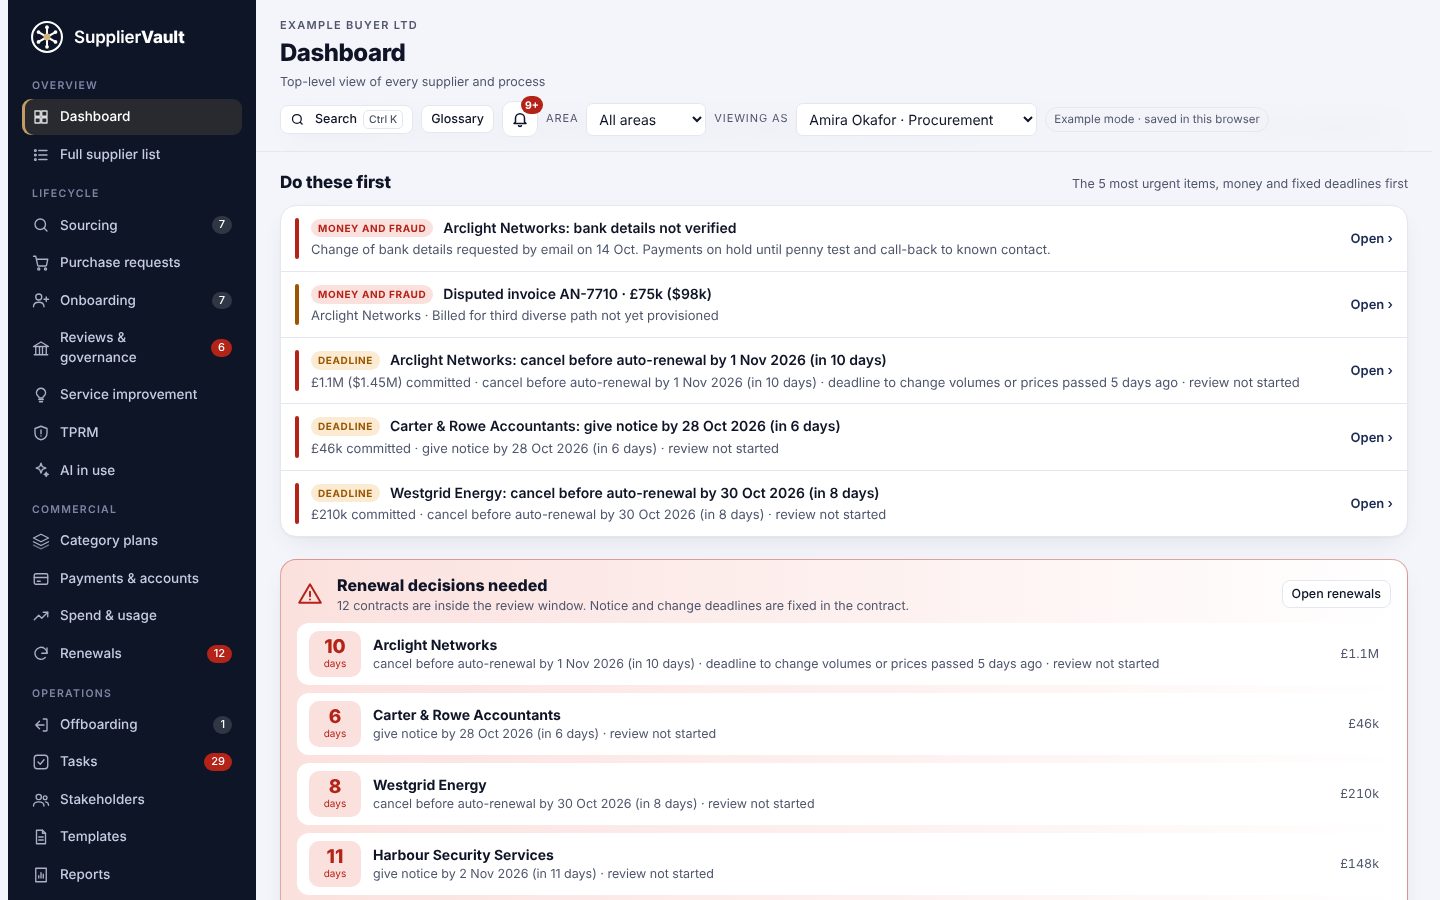Go to Full supplier list

tap(132, 155)
